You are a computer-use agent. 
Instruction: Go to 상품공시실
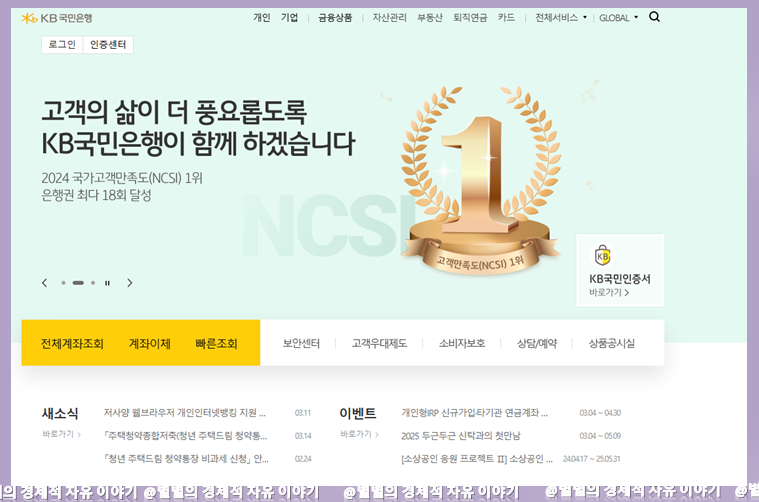[x=612, y=343]
